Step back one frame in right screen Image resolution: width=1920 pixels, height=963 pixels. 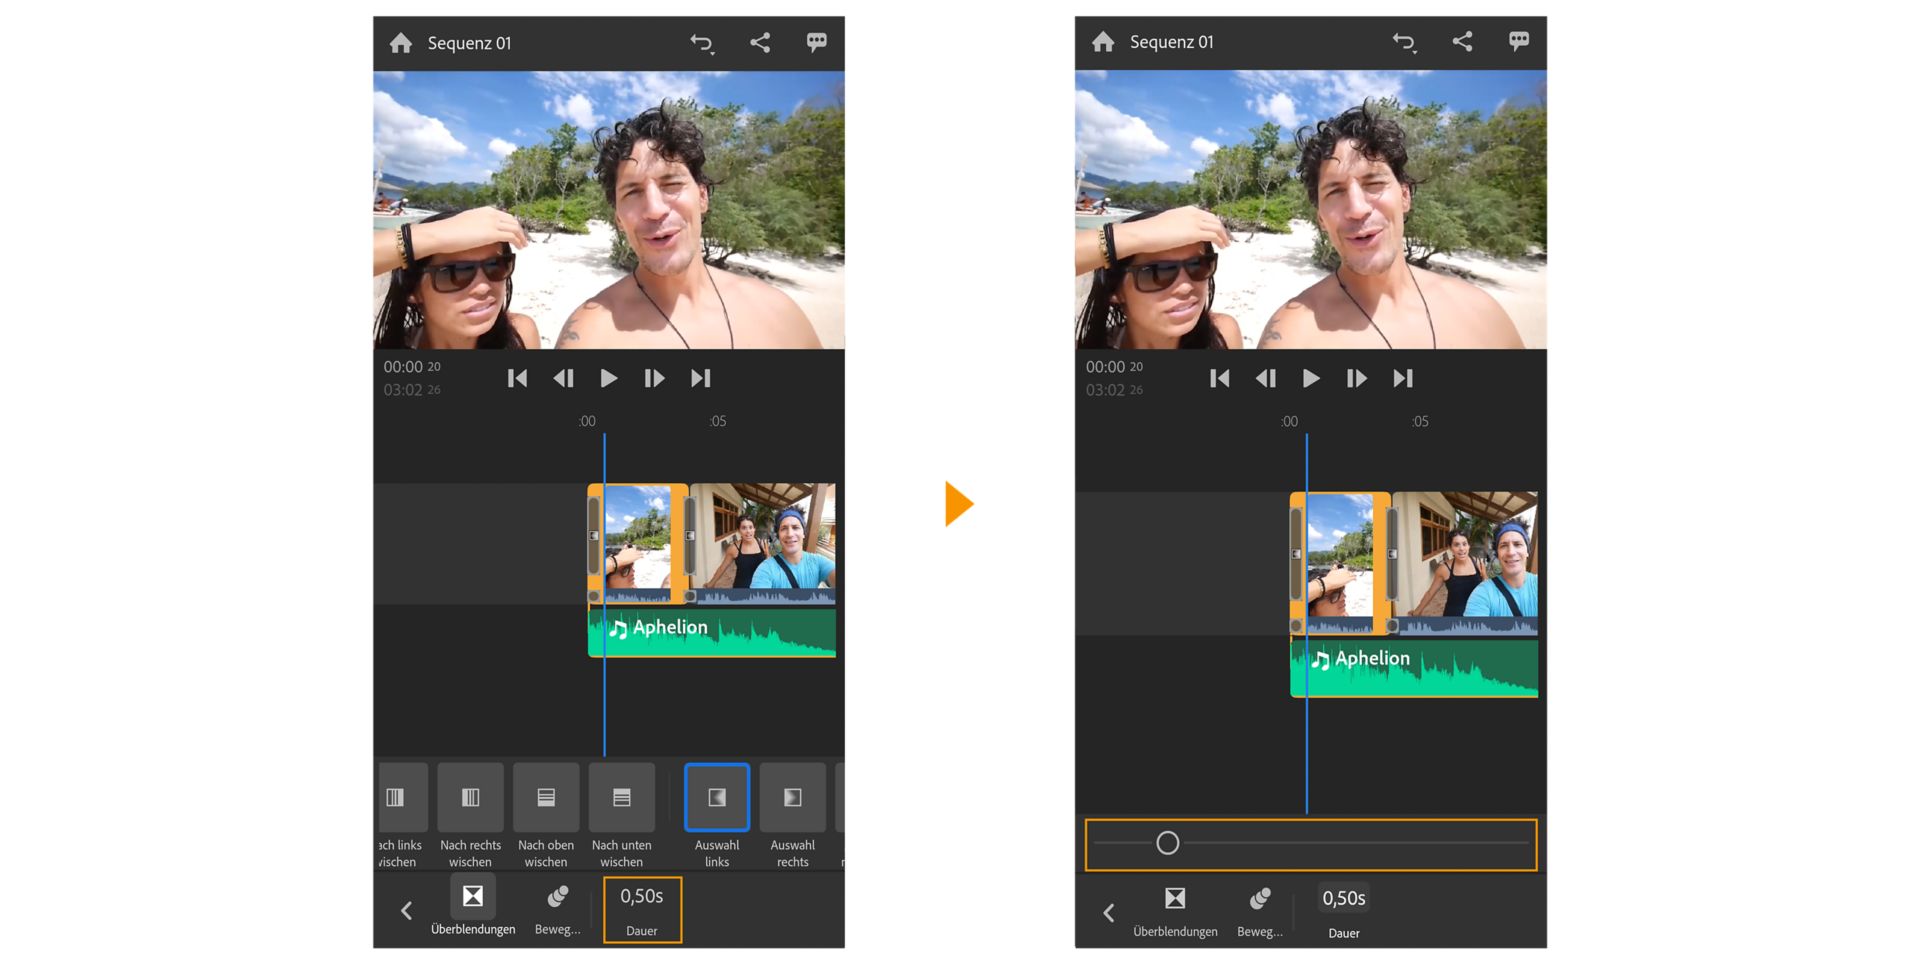[1265, 378]
